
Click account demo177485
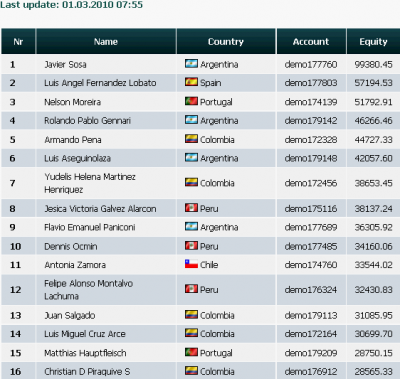pyautogui.click(x=311, y=247)
